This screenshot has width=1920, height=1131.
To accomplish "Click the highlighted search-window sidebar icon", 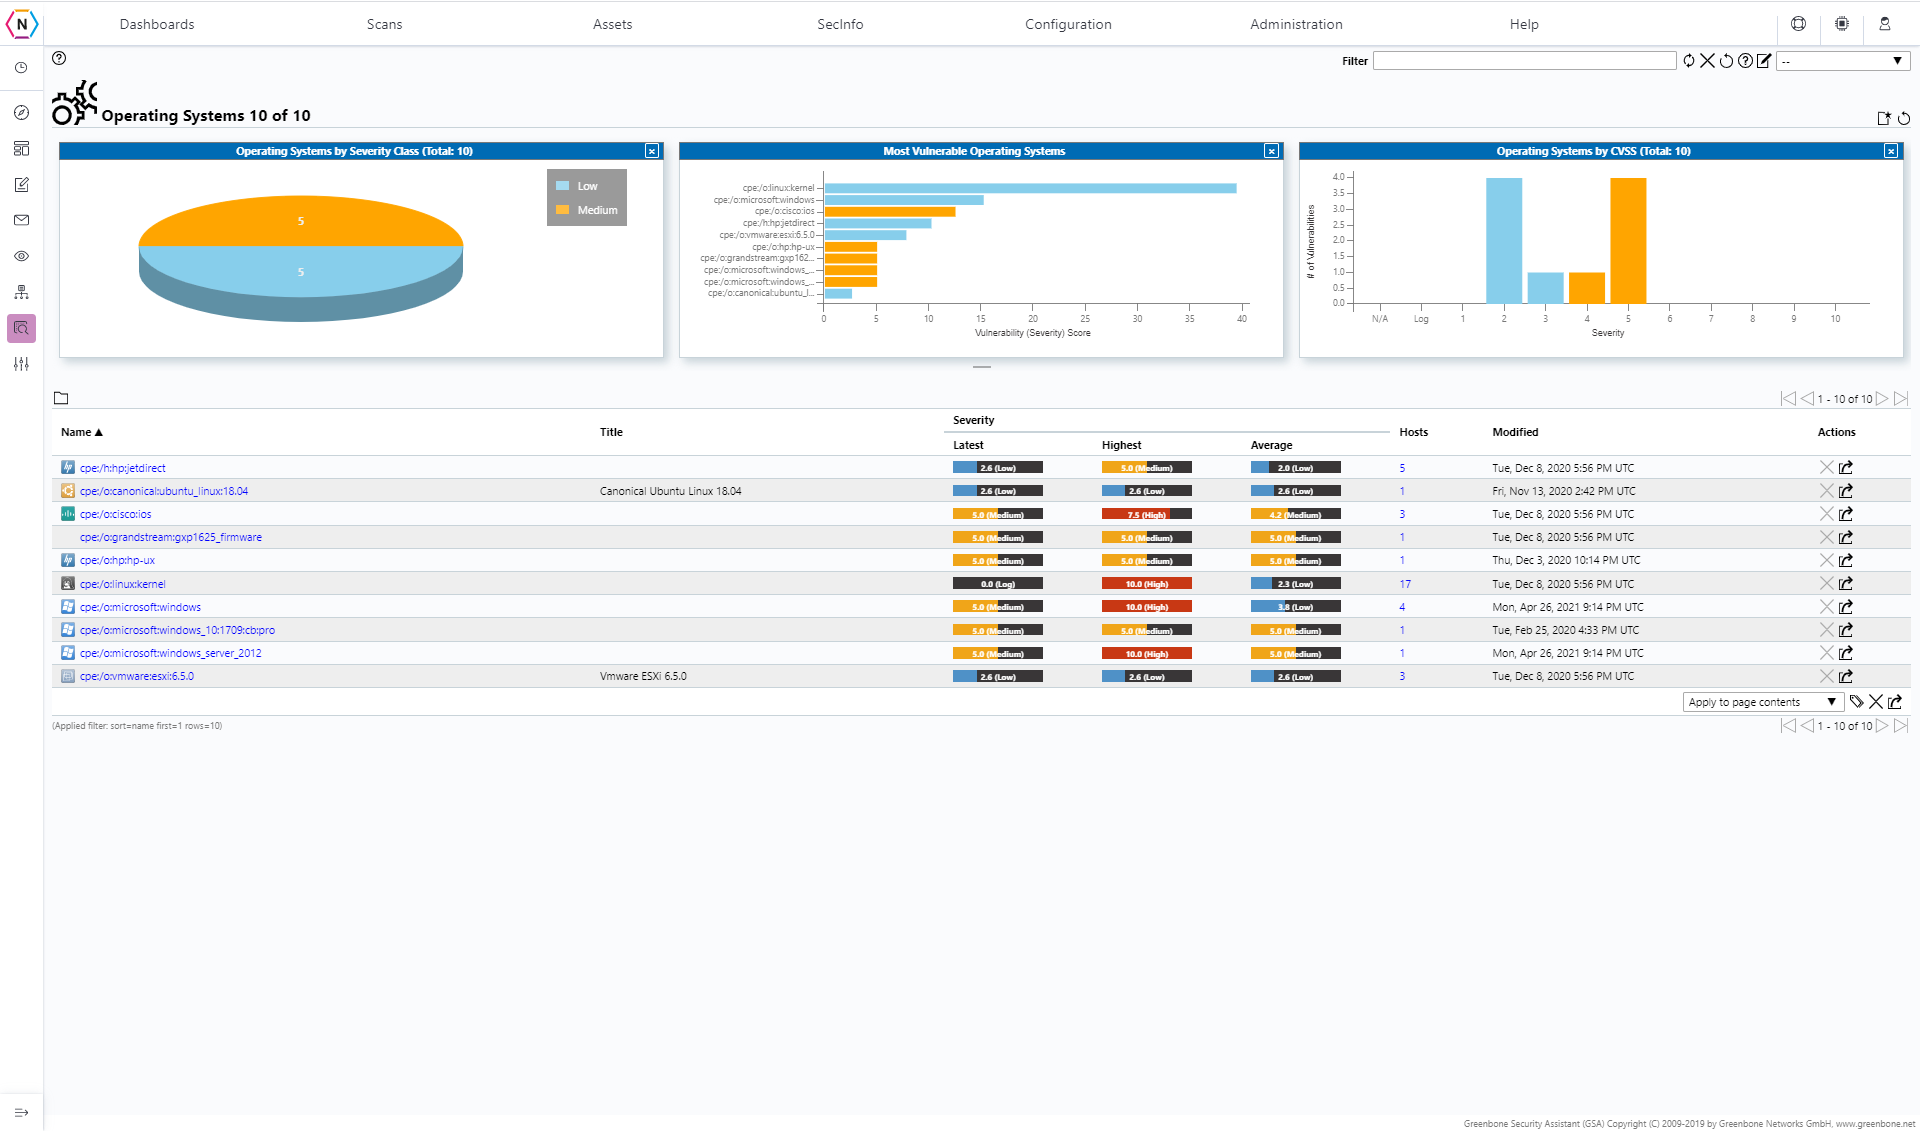I will click(x=21, y=328).
